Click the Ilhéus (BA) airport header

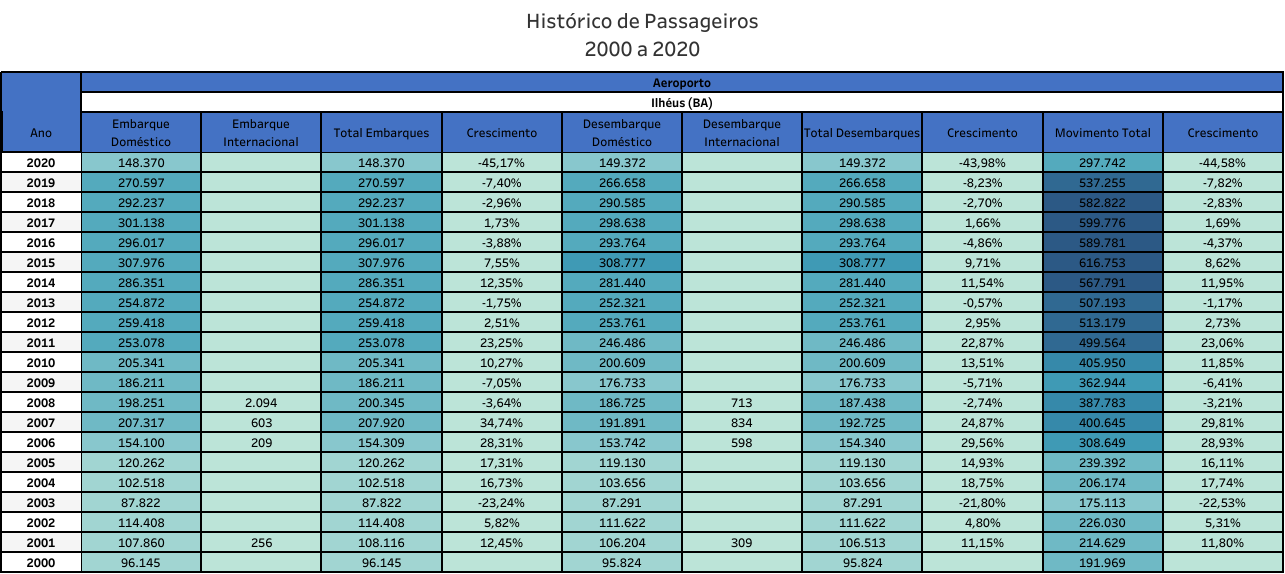pos(682,102)
